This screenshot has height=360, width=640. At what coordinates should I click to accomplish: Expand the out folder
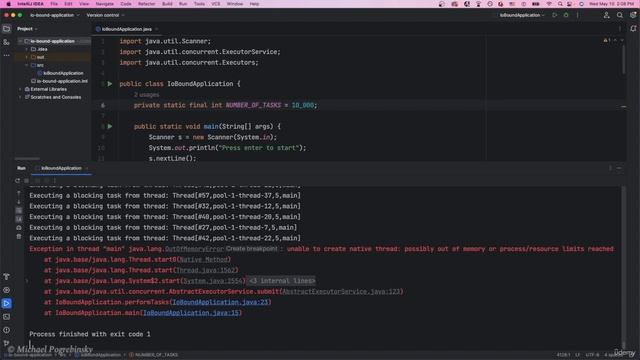(27, 57)
